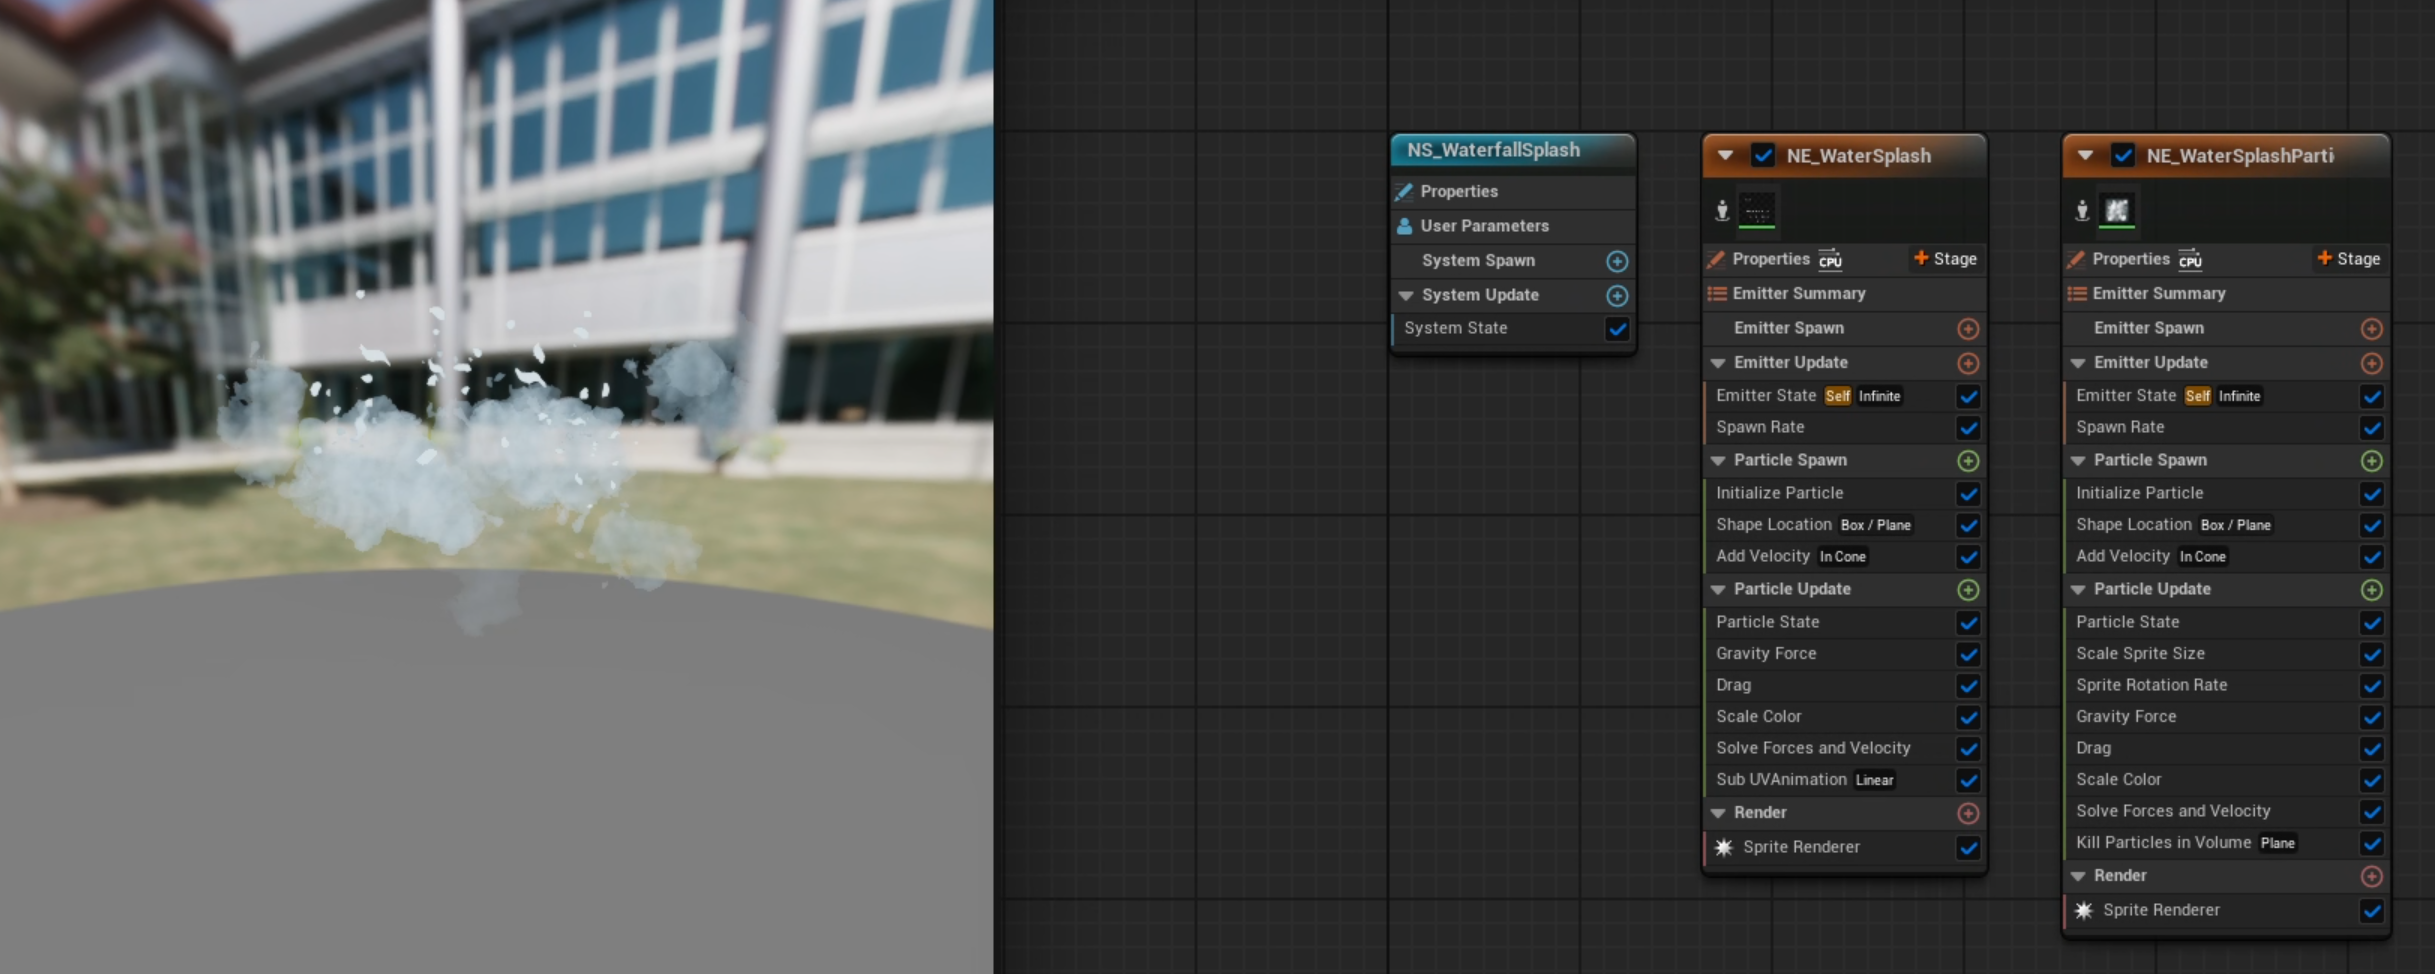This screenshot has height=974, width=2435.
Task: Click the local space icon in NE_WaterSplash
Action: coord(1722,210)
